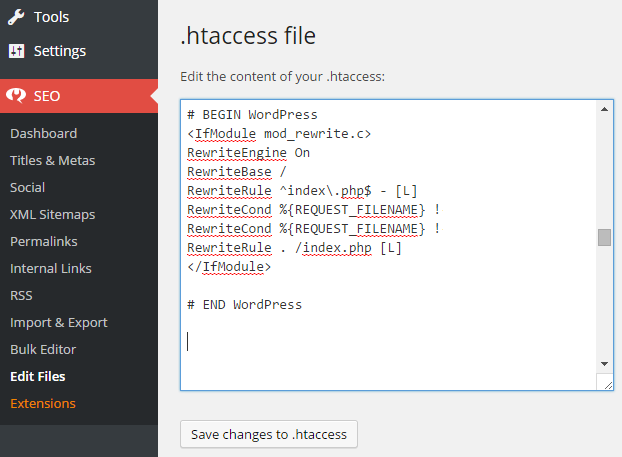Open the Tools menu
This screenshot has height=457, width=622.
[x=79, y=17]
